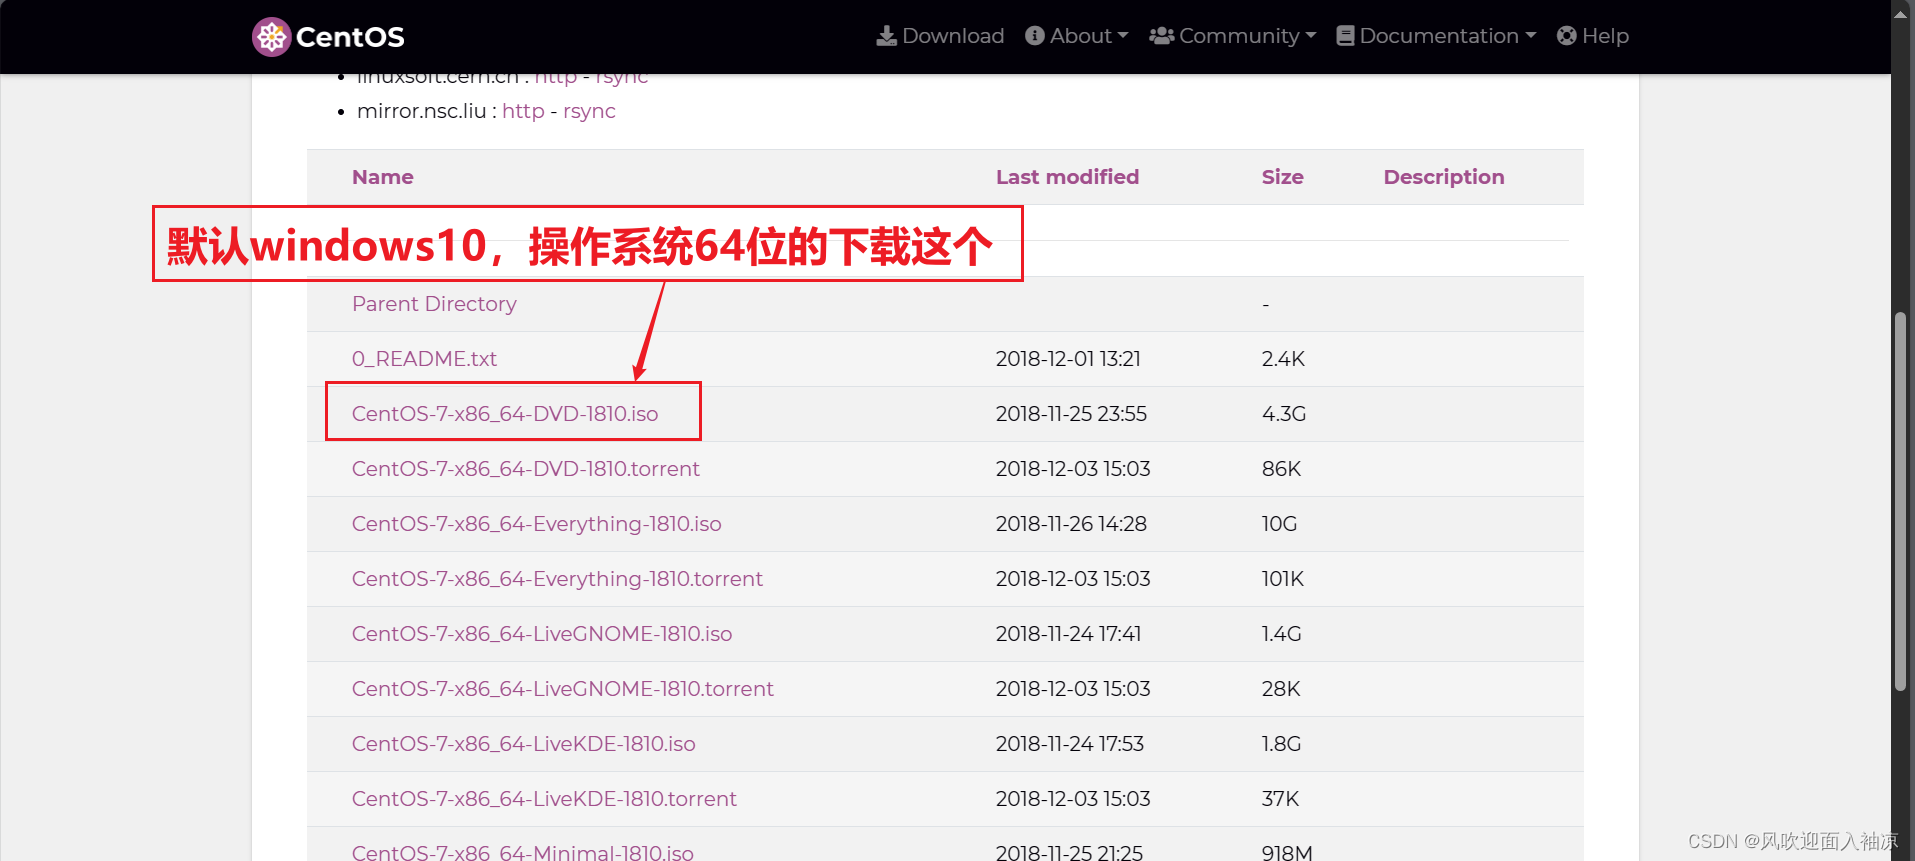Download CentOS-7-x86_64-LiveKDE-1810.iso

point(524,744)
